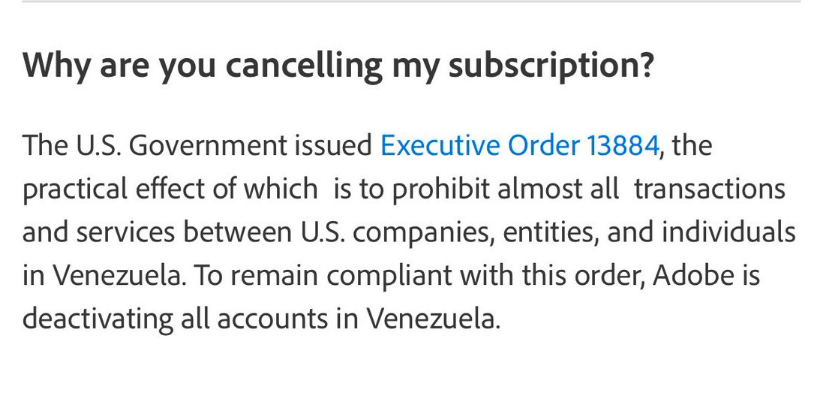Click the word "accounts" in the last line
This screenshot has width=818, height=396.
(x=272, y=319)
